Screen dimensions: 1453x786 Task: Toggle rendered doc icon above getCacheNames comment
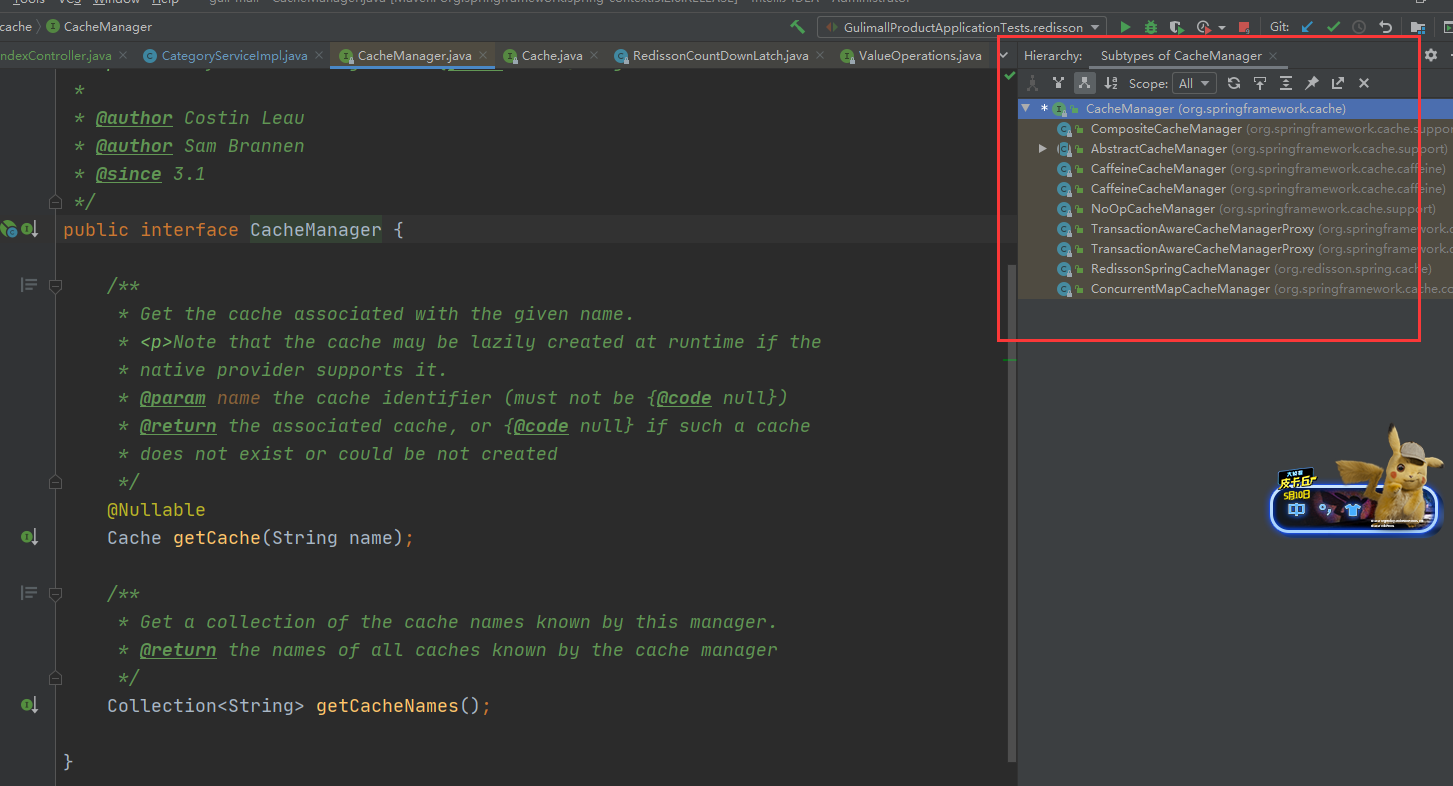(29, 593)
